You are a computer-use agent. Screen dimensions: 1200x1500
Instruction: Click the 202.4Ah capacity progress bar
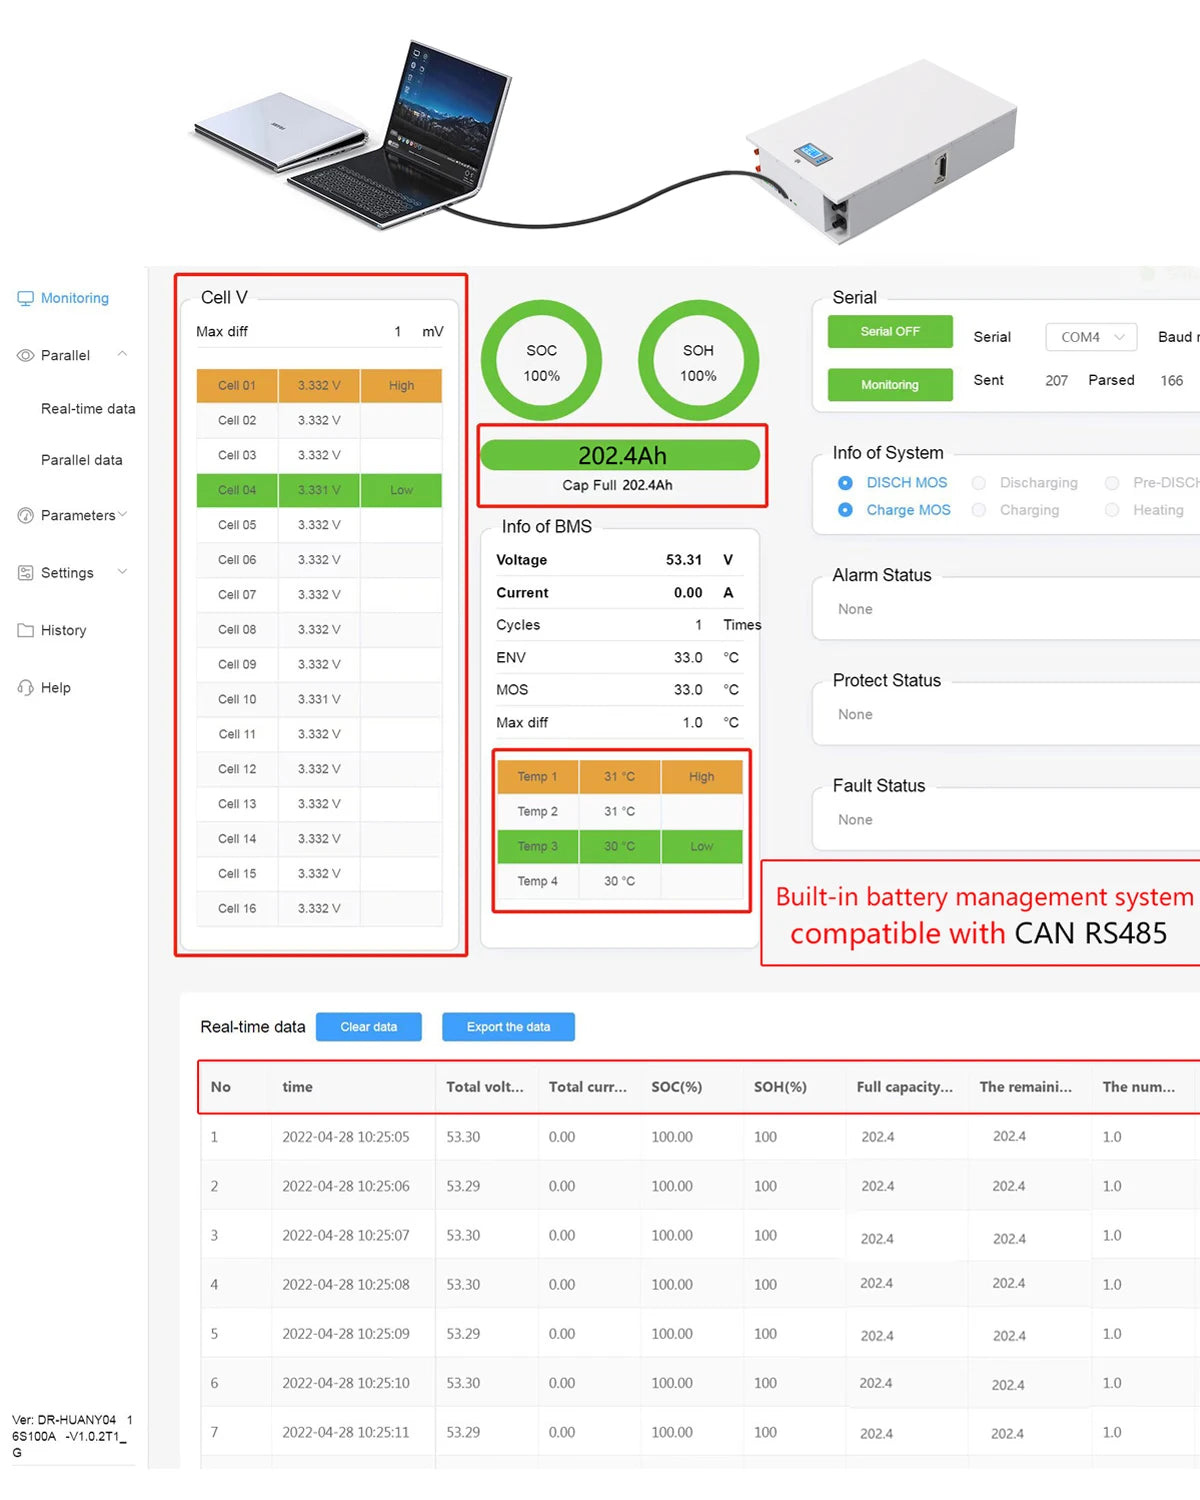click(621, 456)
